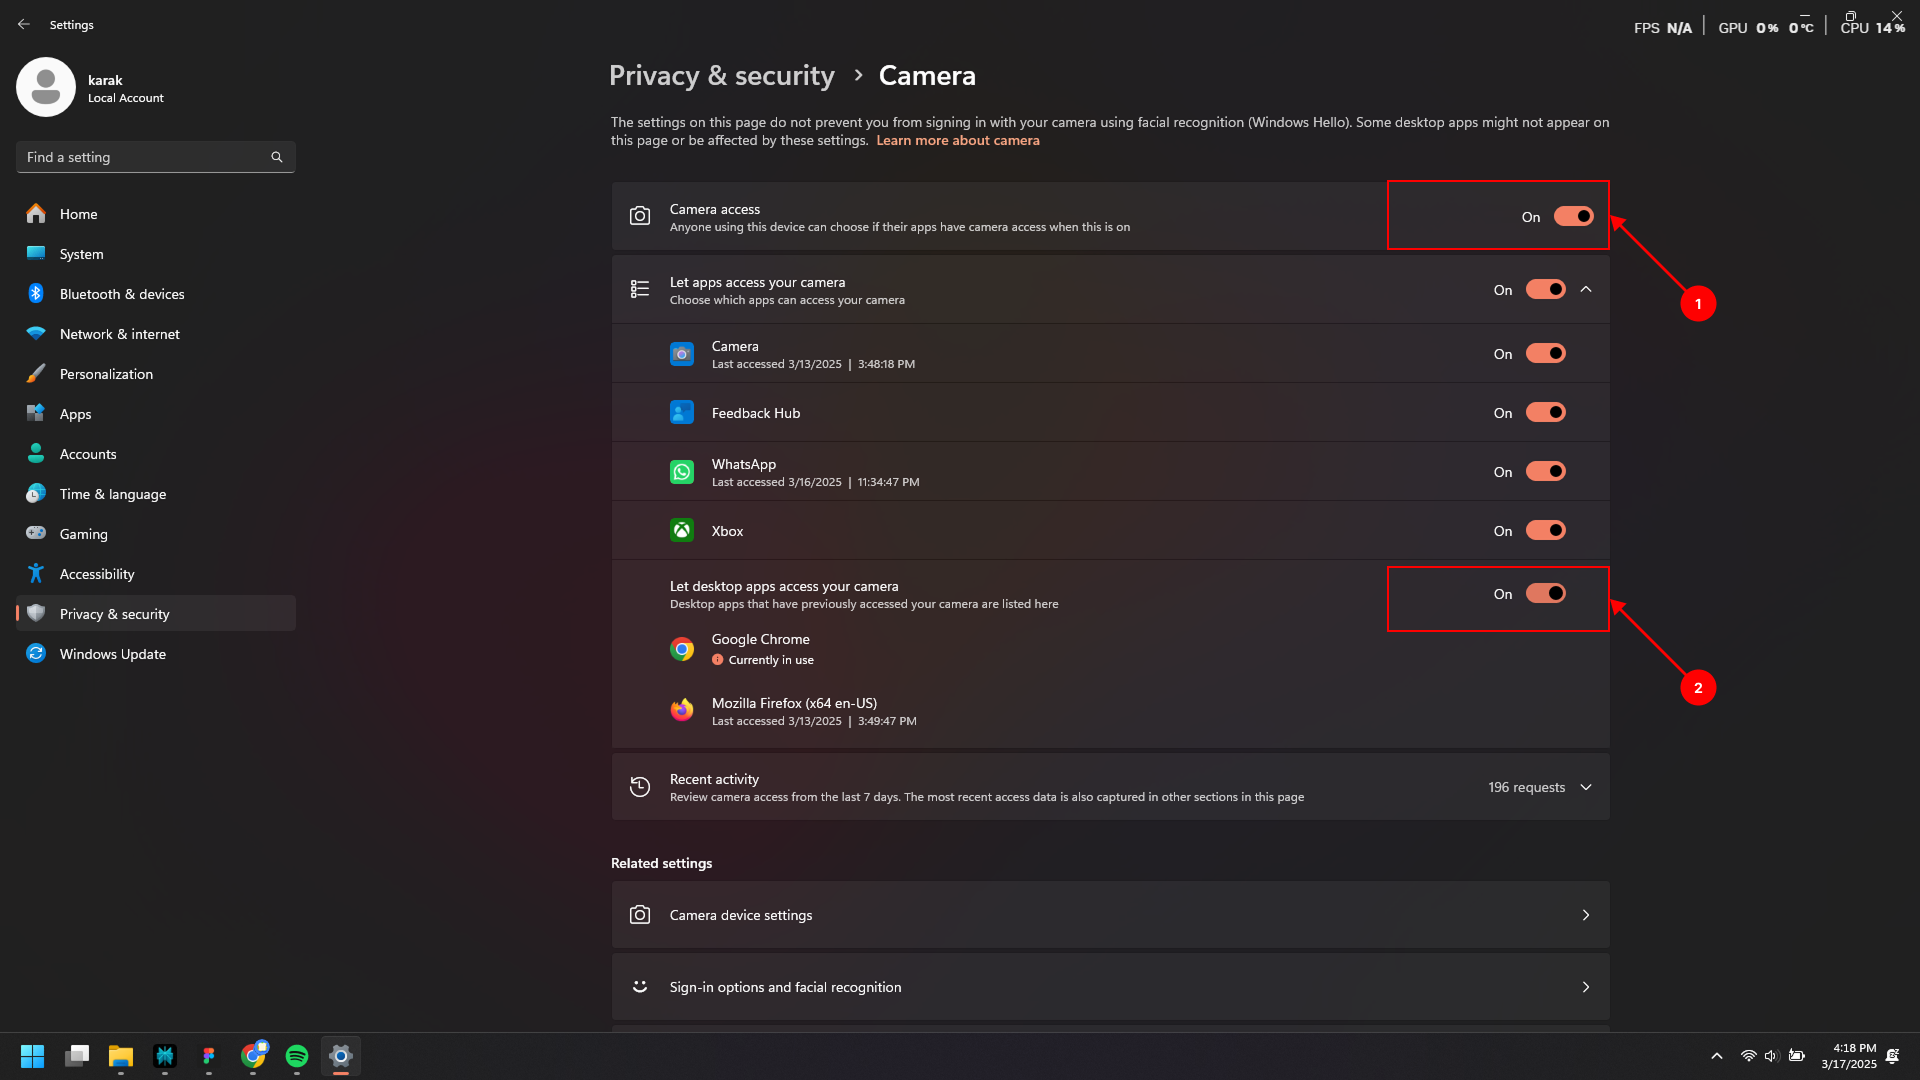The height and width of the screenshot is (1080, 1920).
Task: Expand Recent activity requests list
Action: (x=1586, y=787)
